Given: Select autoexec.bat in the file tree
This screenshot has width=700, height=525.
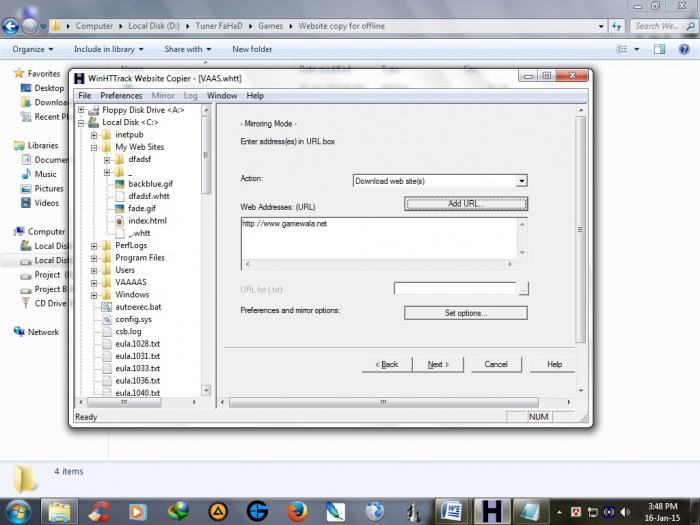Looking at the screenshot, I should point(138,307).
